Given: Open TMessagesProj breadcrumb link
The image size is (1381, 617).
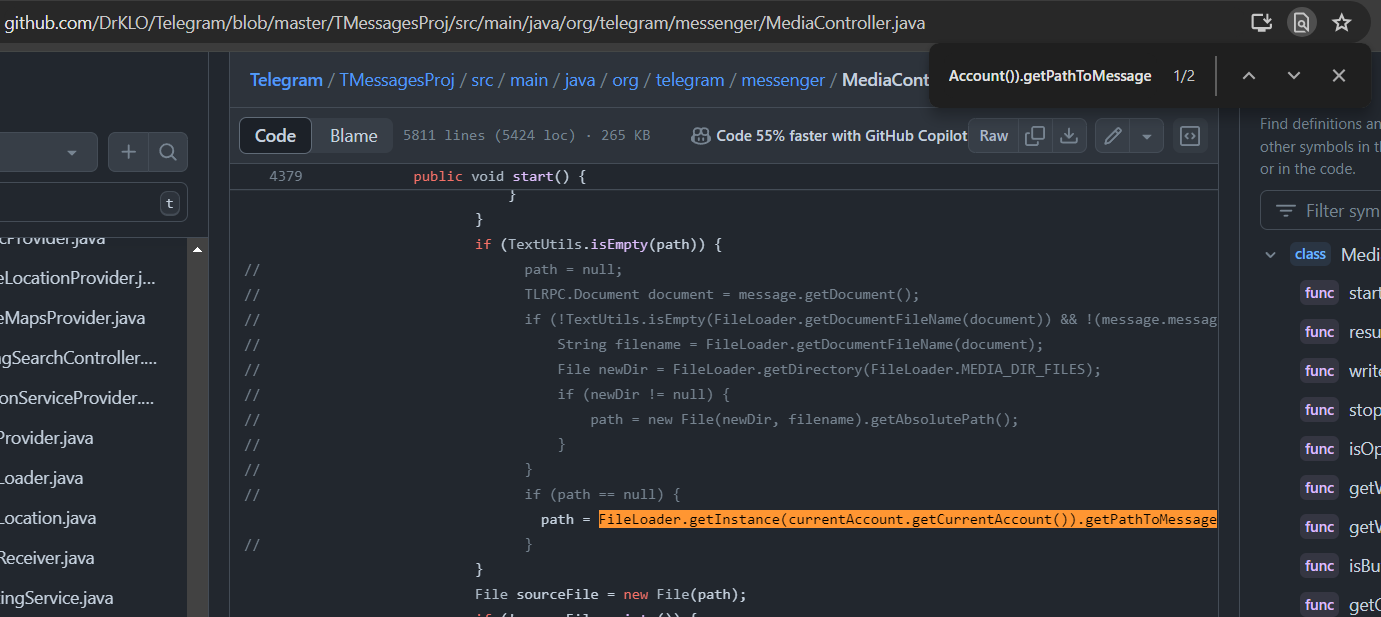Looking at the screenshot, I should (x=397, y=80).
